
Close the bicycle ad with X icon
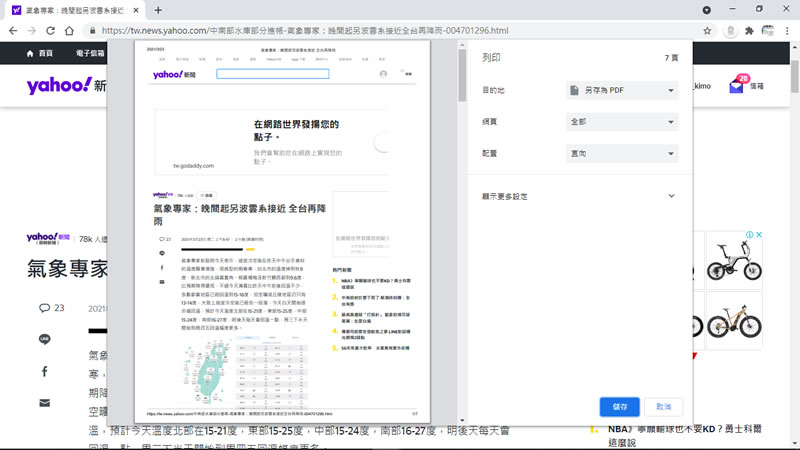pos(759,235)
